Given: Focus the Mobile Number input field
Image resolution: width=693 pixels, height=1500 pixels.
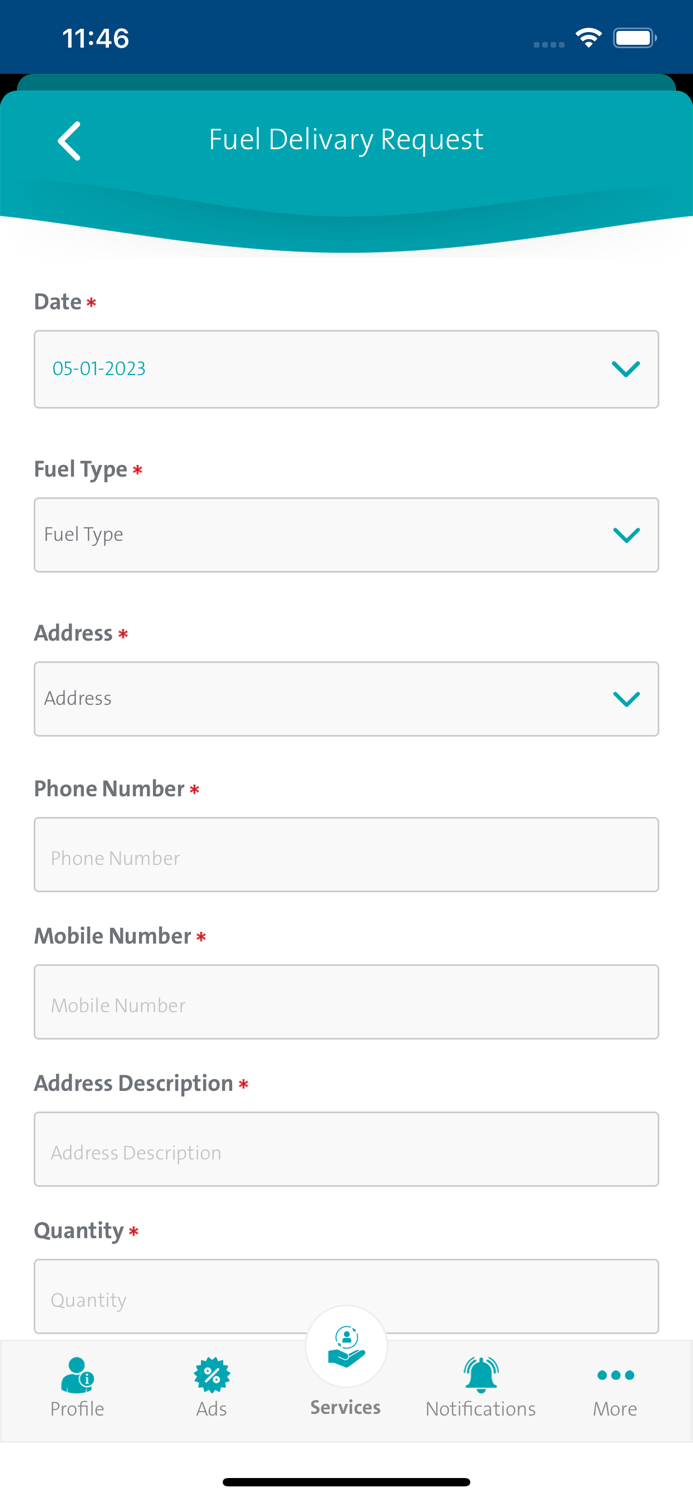Looking at the screenshot, I should tap(346, 1002).
